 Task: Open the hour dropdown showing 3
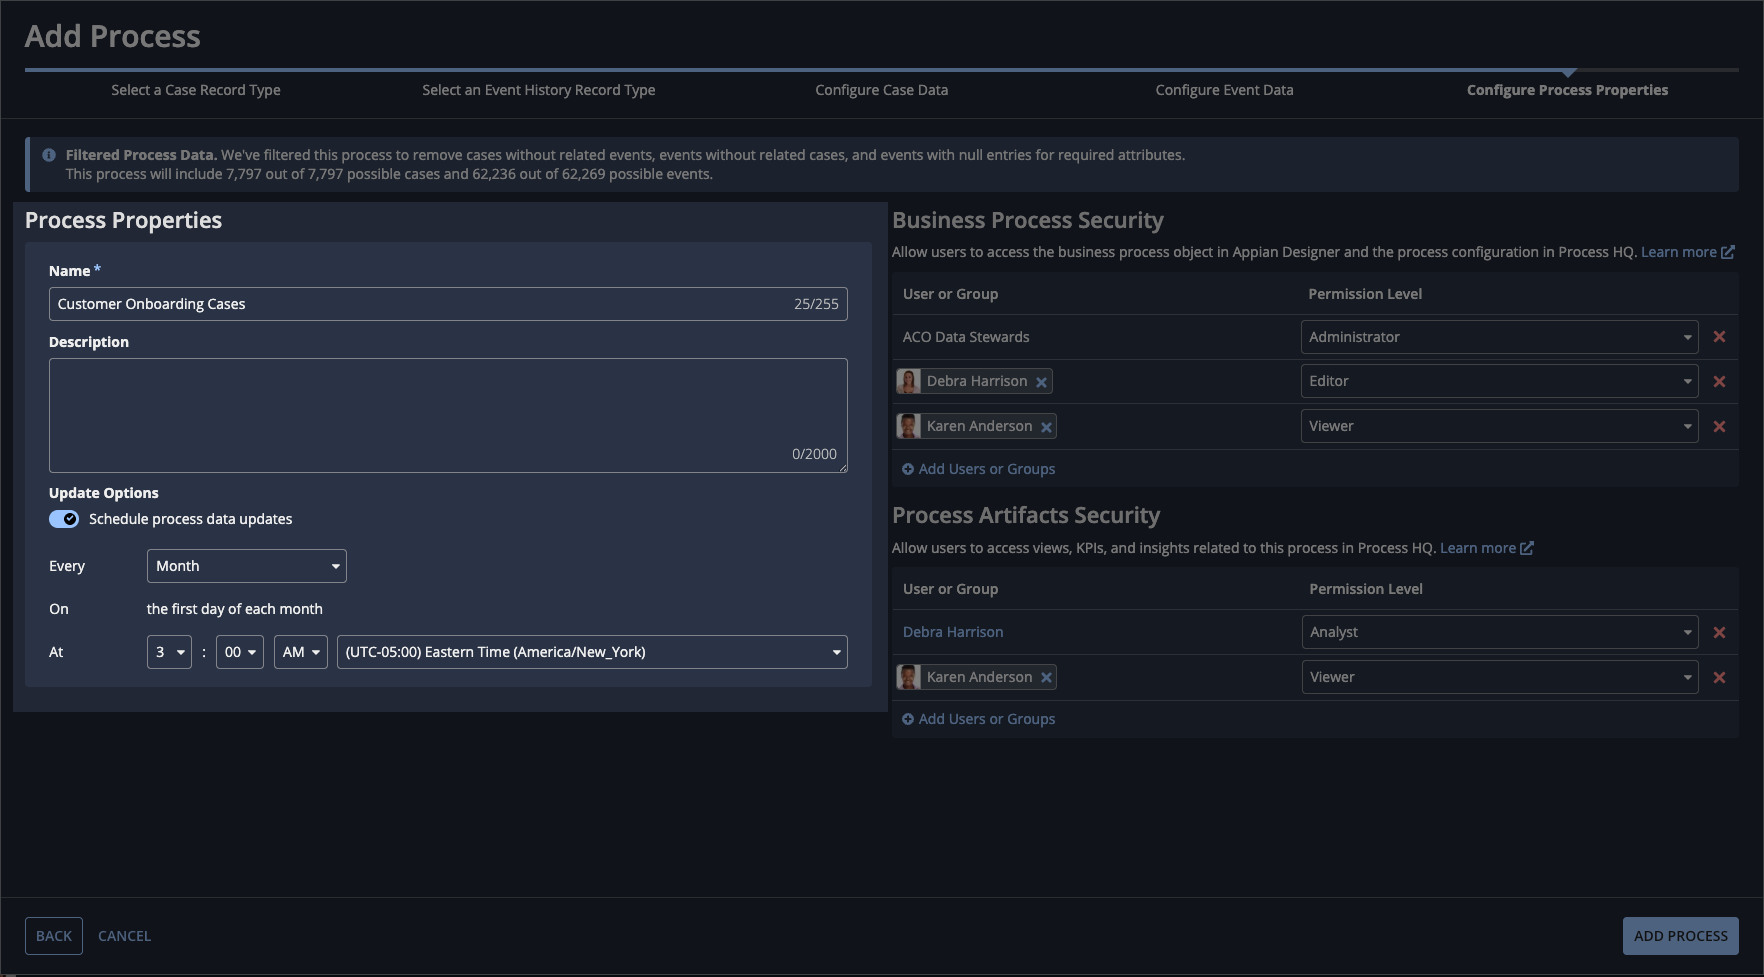[x=169, y=652]
